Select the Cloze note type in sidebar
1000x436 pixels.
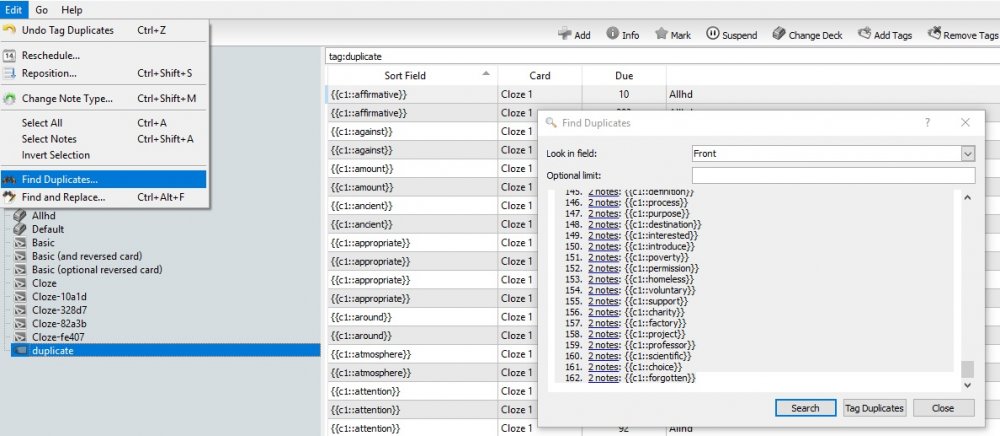click(44, 283)
